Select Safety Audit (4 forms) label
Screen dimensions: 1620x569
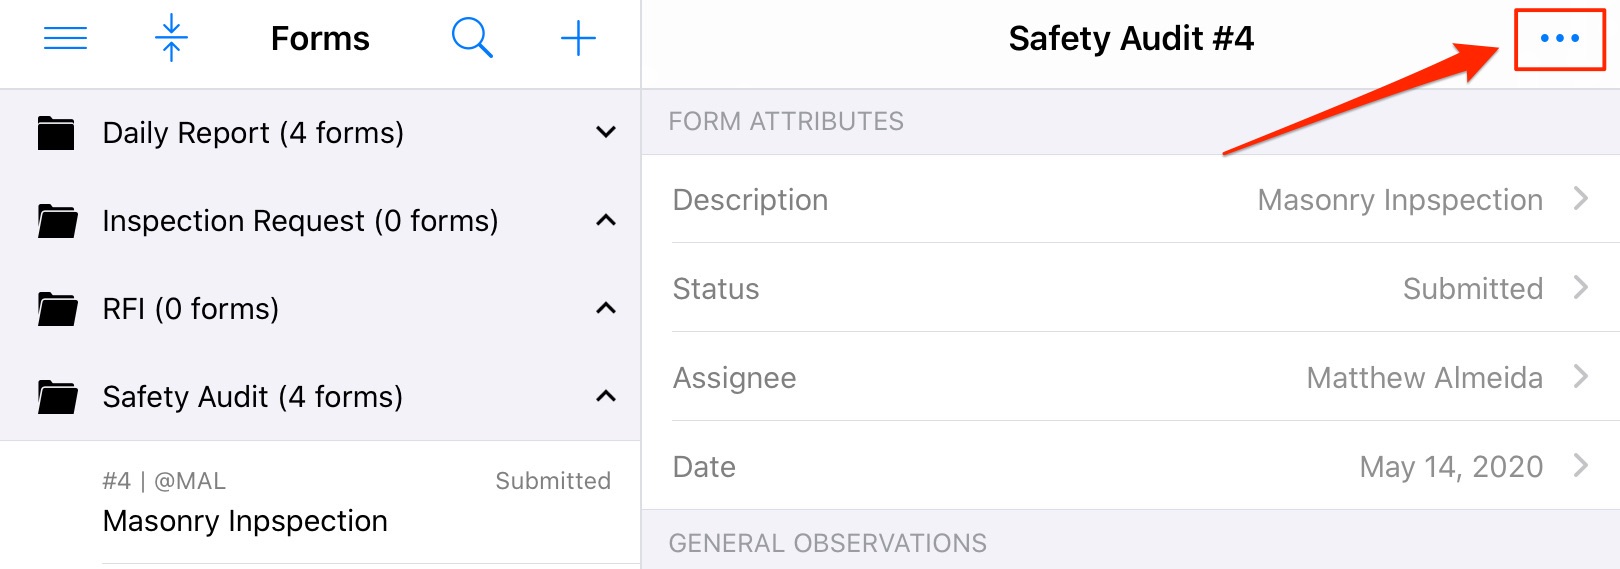pyautogui.click(x=252, y=397)
